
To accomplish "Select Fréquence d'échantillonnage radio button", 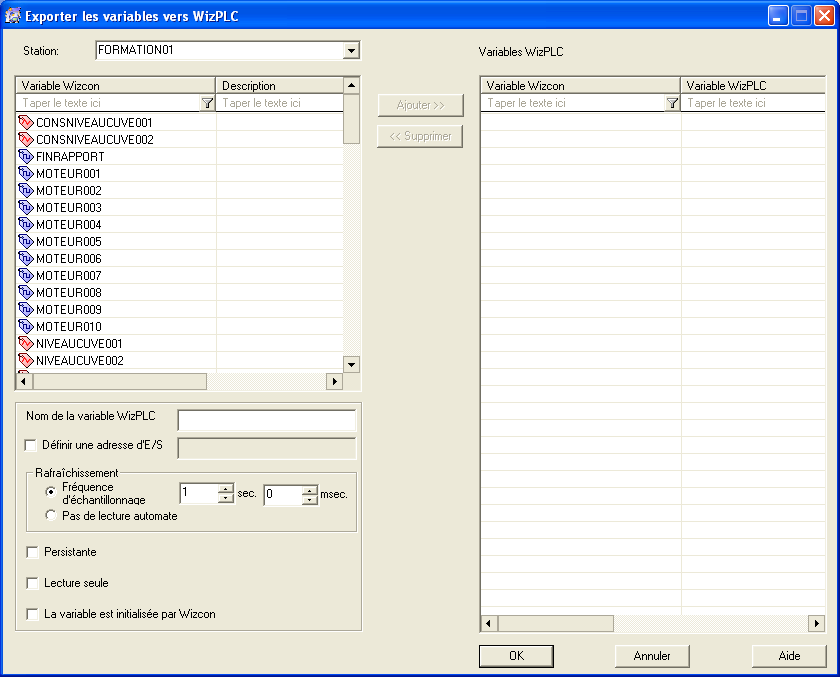I will [x=51, y=491].
